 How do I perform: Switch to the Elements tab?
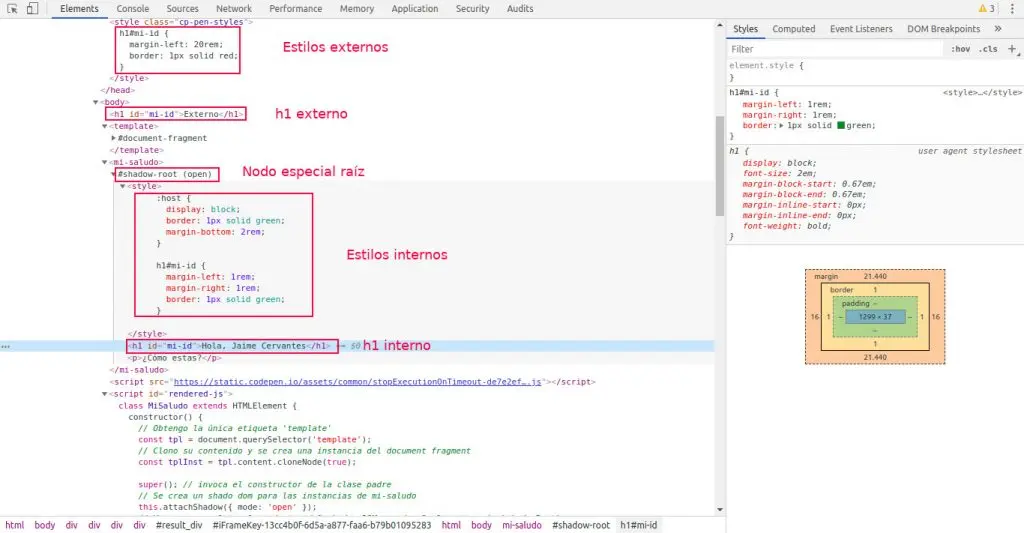coord(79,8)
